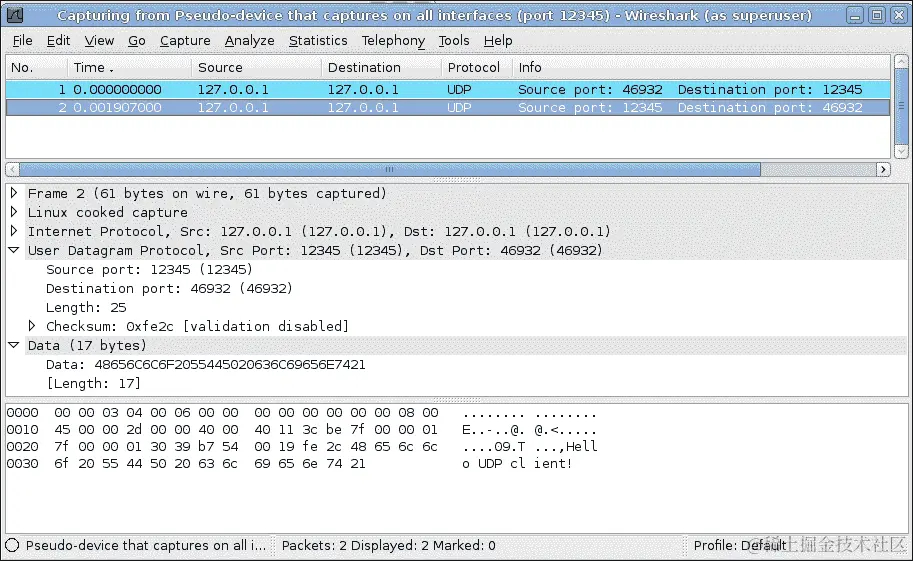Open the Capture menu
Image resolution: width=913 pixels, height=561 pixels.
[185, 40]
